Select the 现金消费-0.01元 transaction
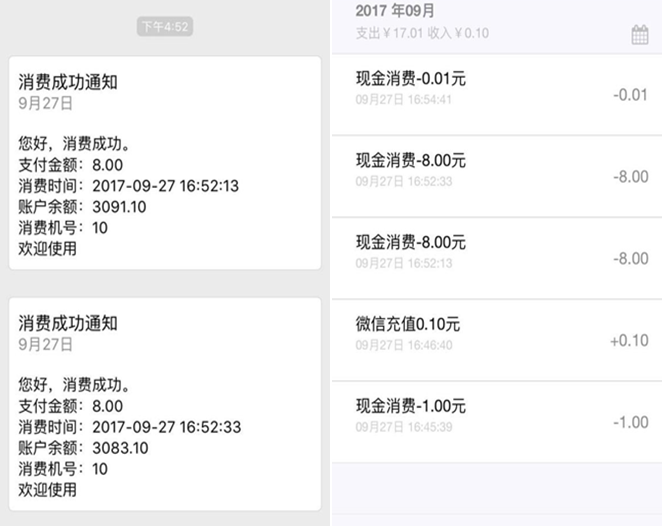This screenshot has height=526, width=663. point(497,95)
